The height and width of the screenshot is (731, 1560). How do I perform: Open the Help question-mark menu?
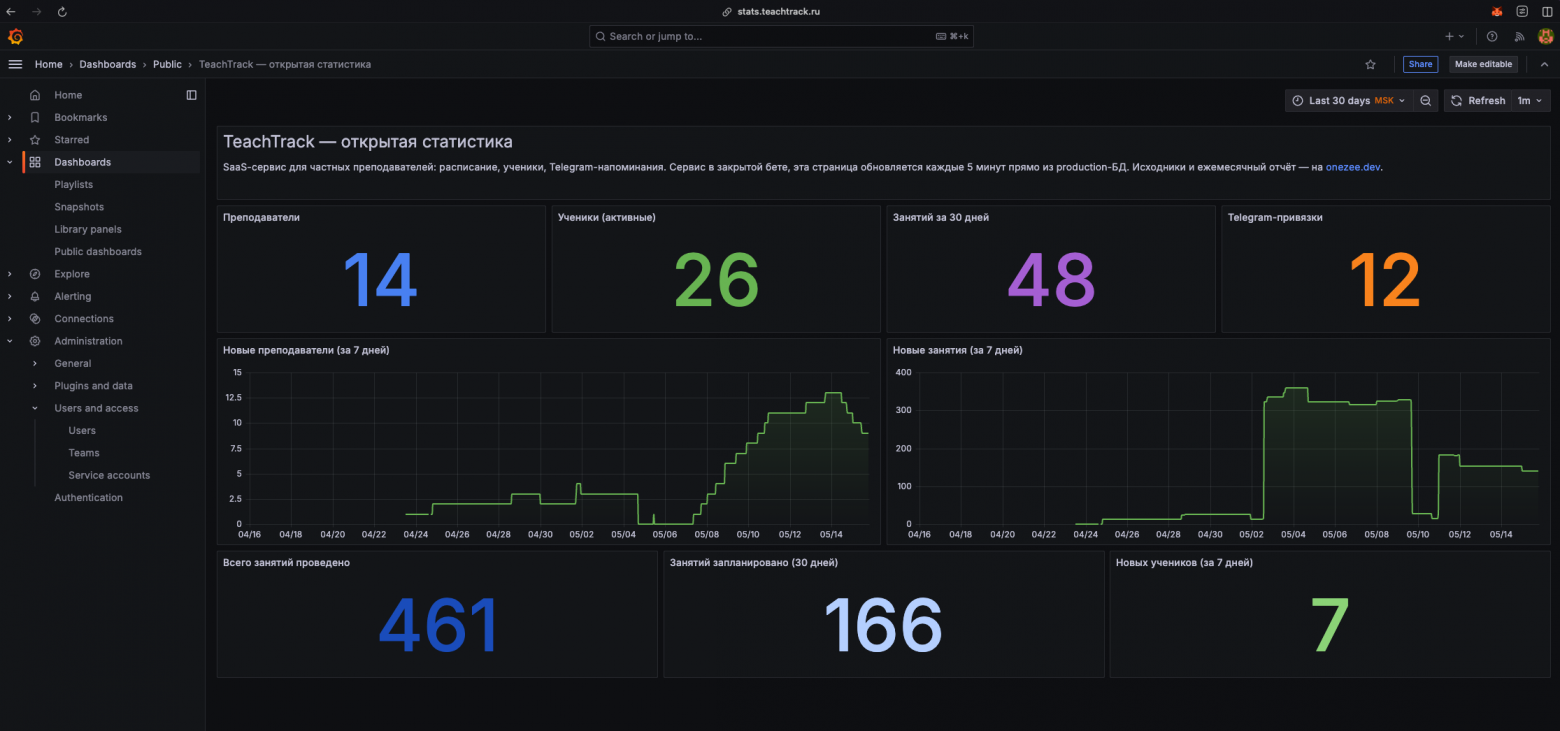click(1492, 36)
